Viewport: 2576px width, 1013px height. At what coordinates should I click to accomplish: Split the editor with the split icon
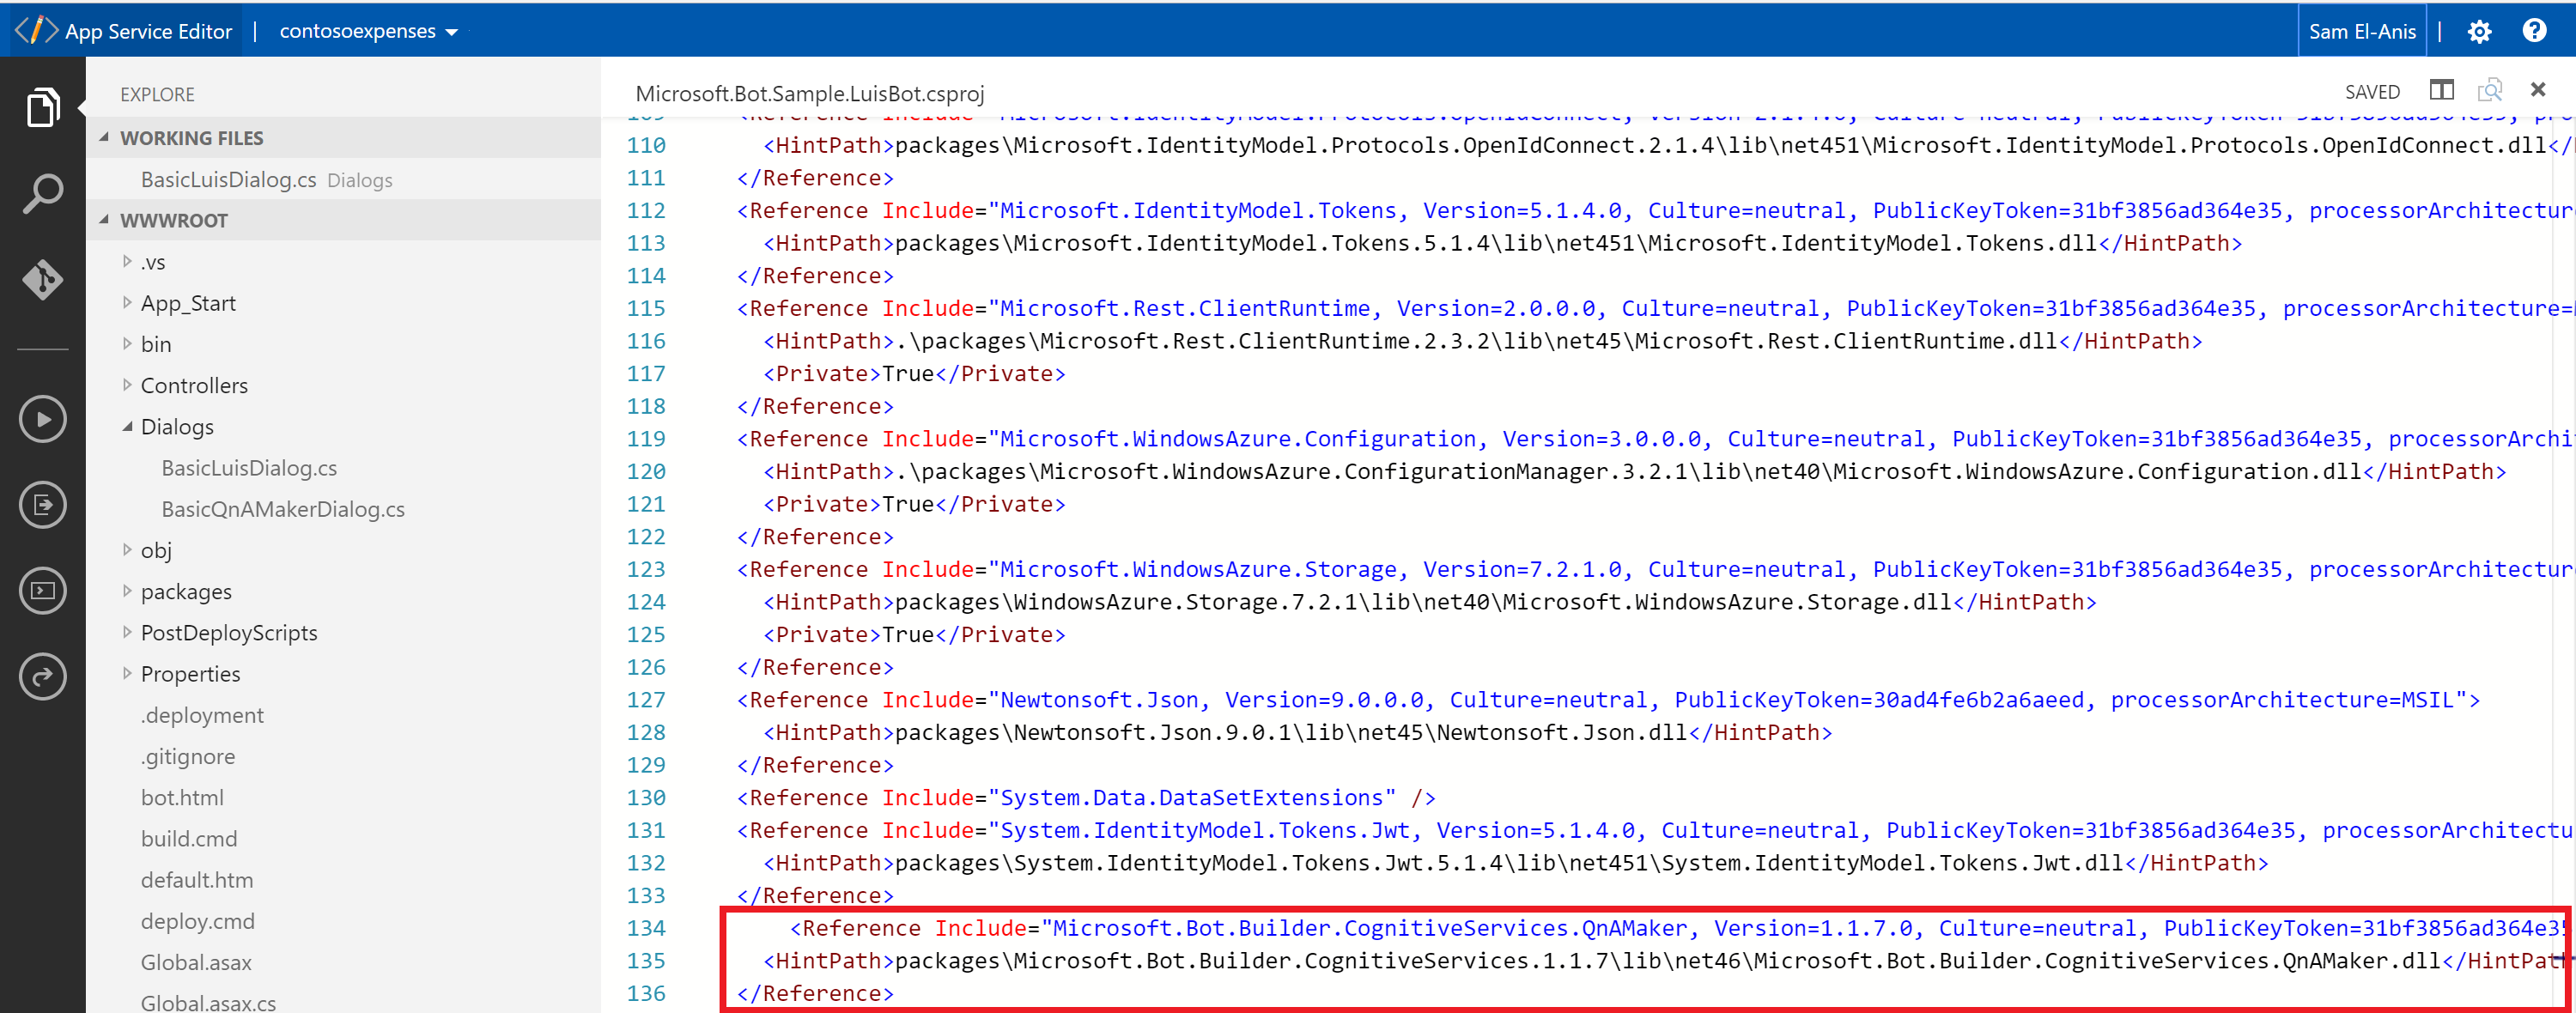tap(2442, 91)
